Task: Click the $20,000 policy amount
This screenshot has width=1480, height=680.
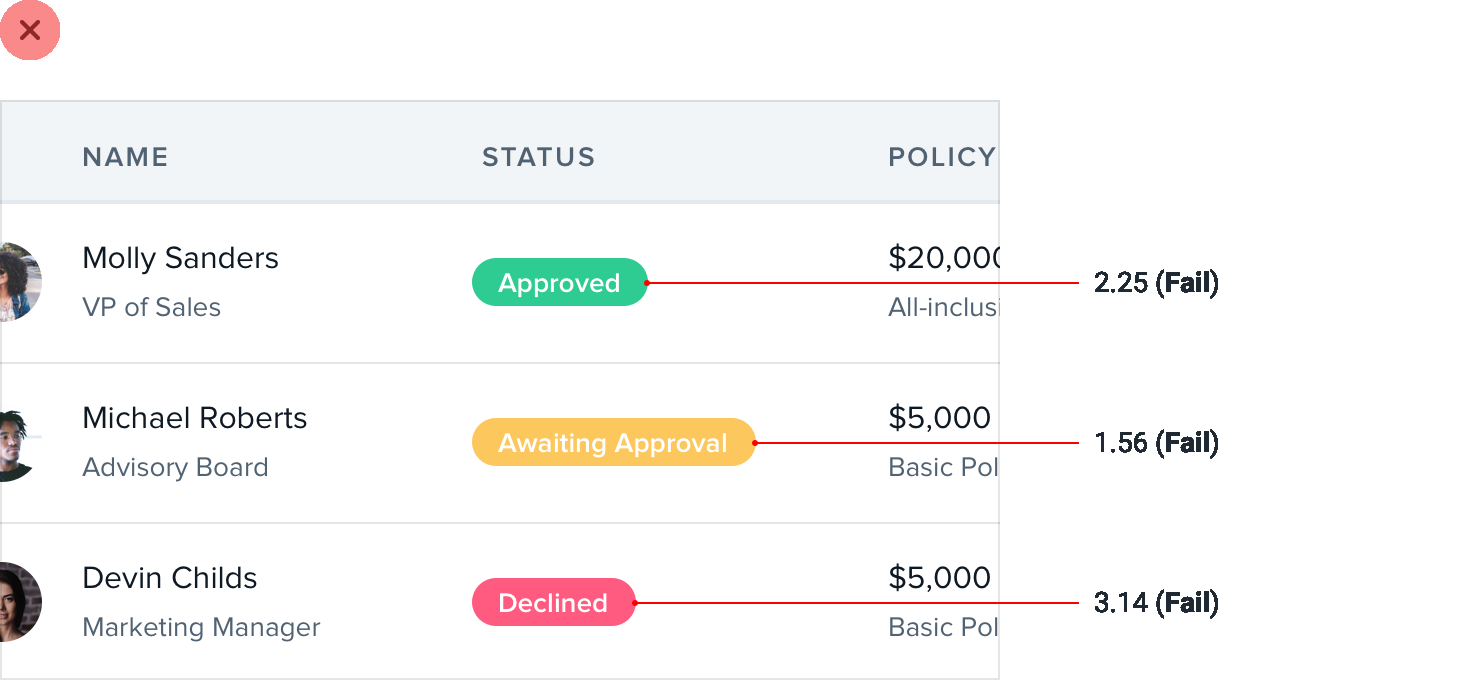Action: (943, 258)
